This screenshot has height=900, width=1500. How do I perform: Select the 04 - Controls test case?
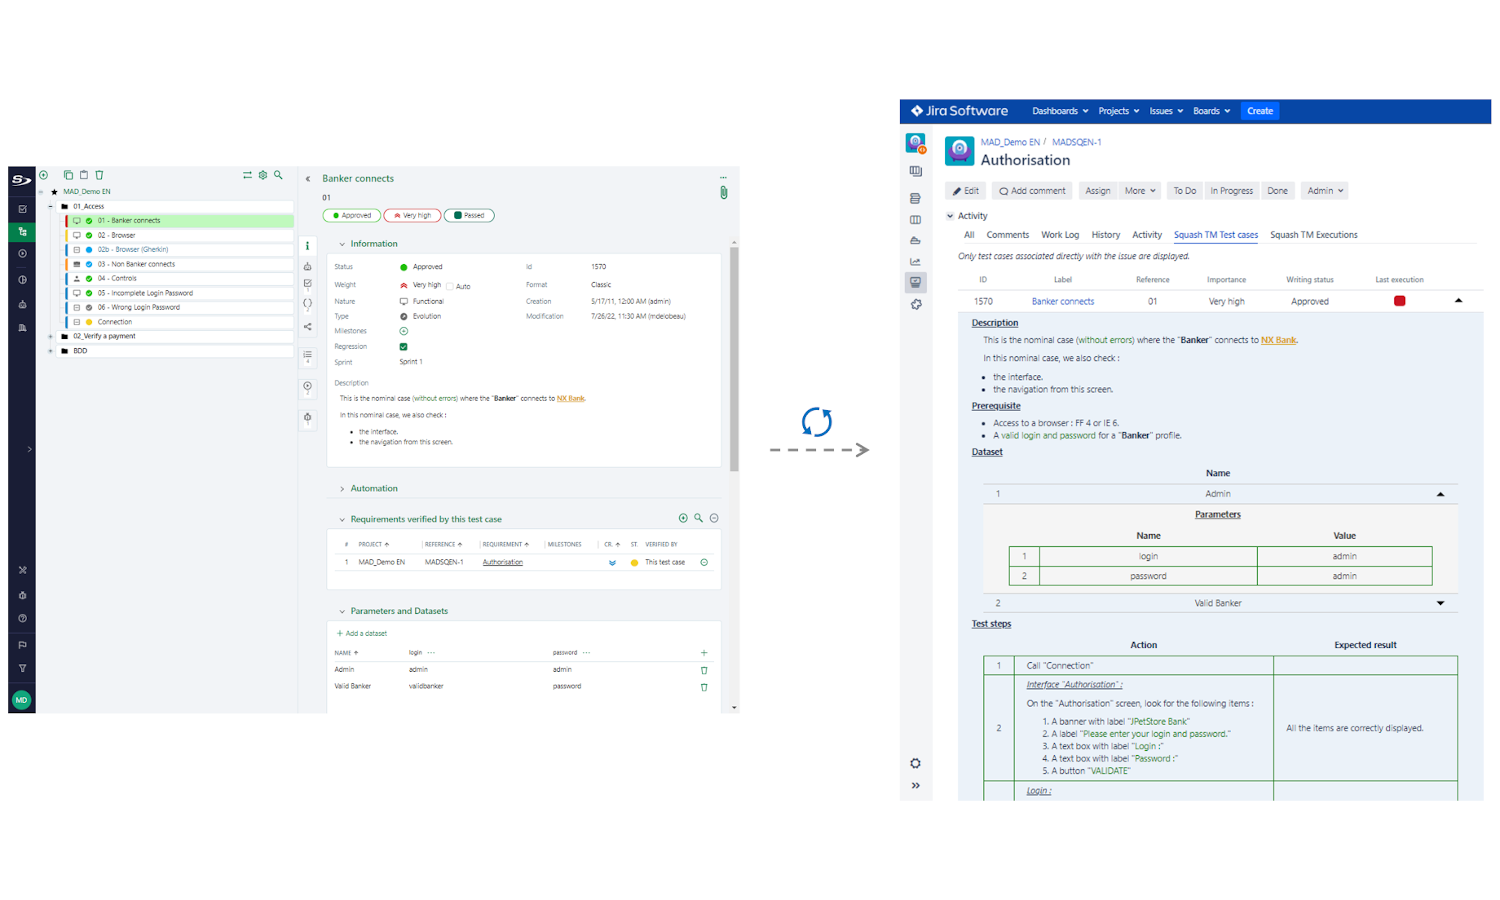(117, 279)
